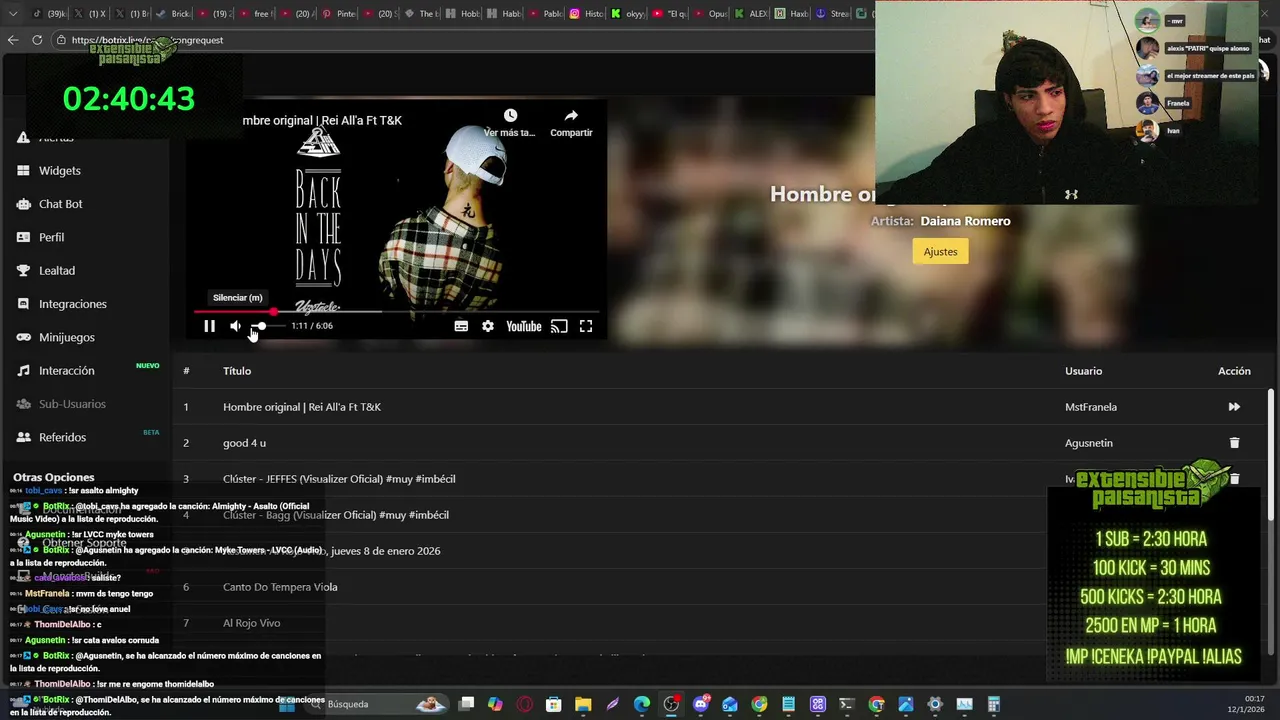Image resolution: width=1280 pixels, height=720 pixels.
Task: Open Perfil in the sidebar
Action: [x=52, y=237]
